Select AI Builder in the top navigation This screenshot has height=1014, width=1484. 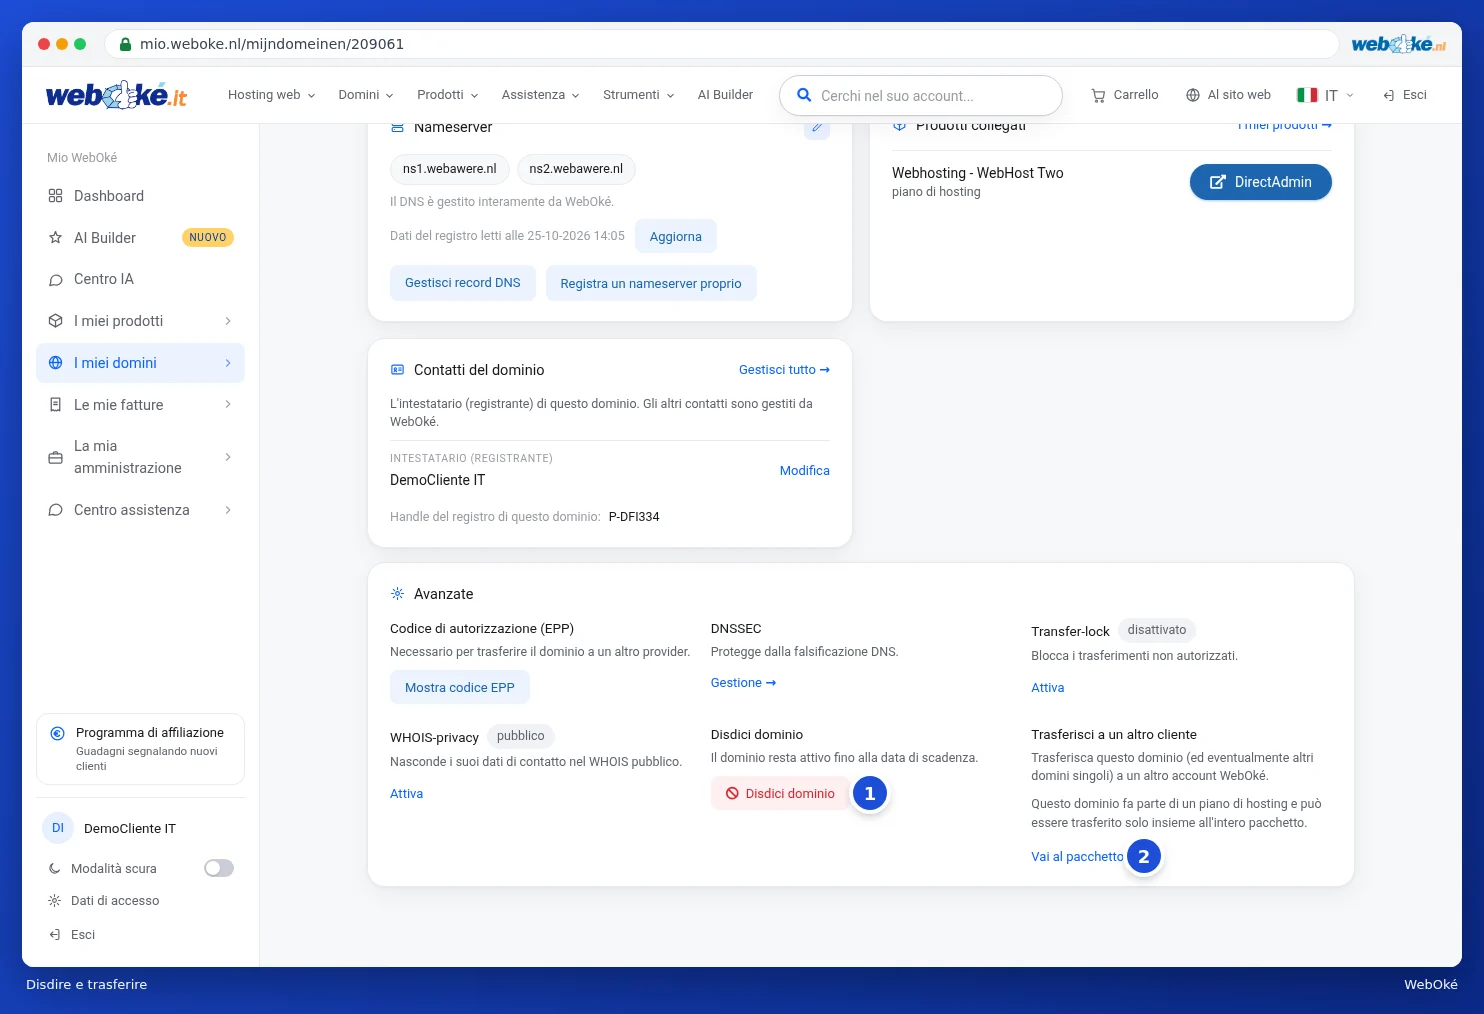[x=725, y=95]
